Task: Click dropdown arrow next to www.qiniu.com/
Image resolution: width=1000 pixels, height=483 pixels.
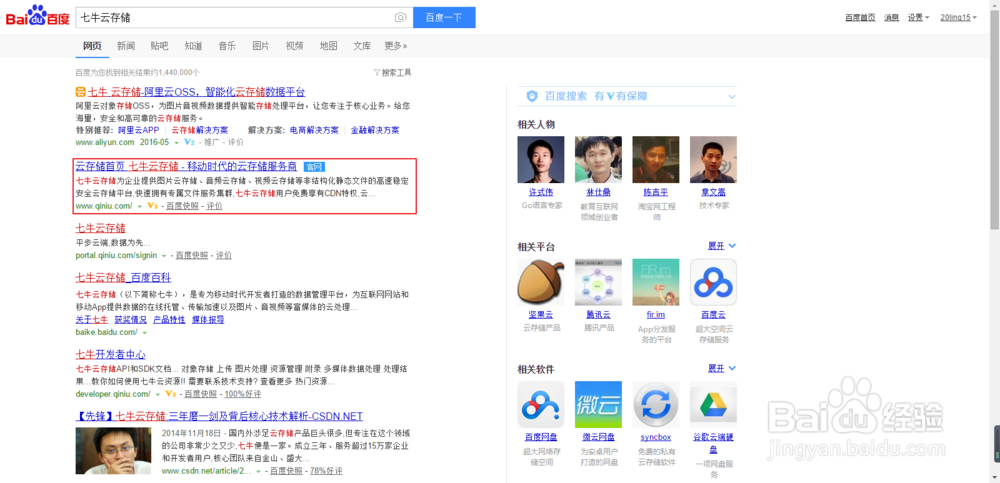Action: (x=140, y=206)
